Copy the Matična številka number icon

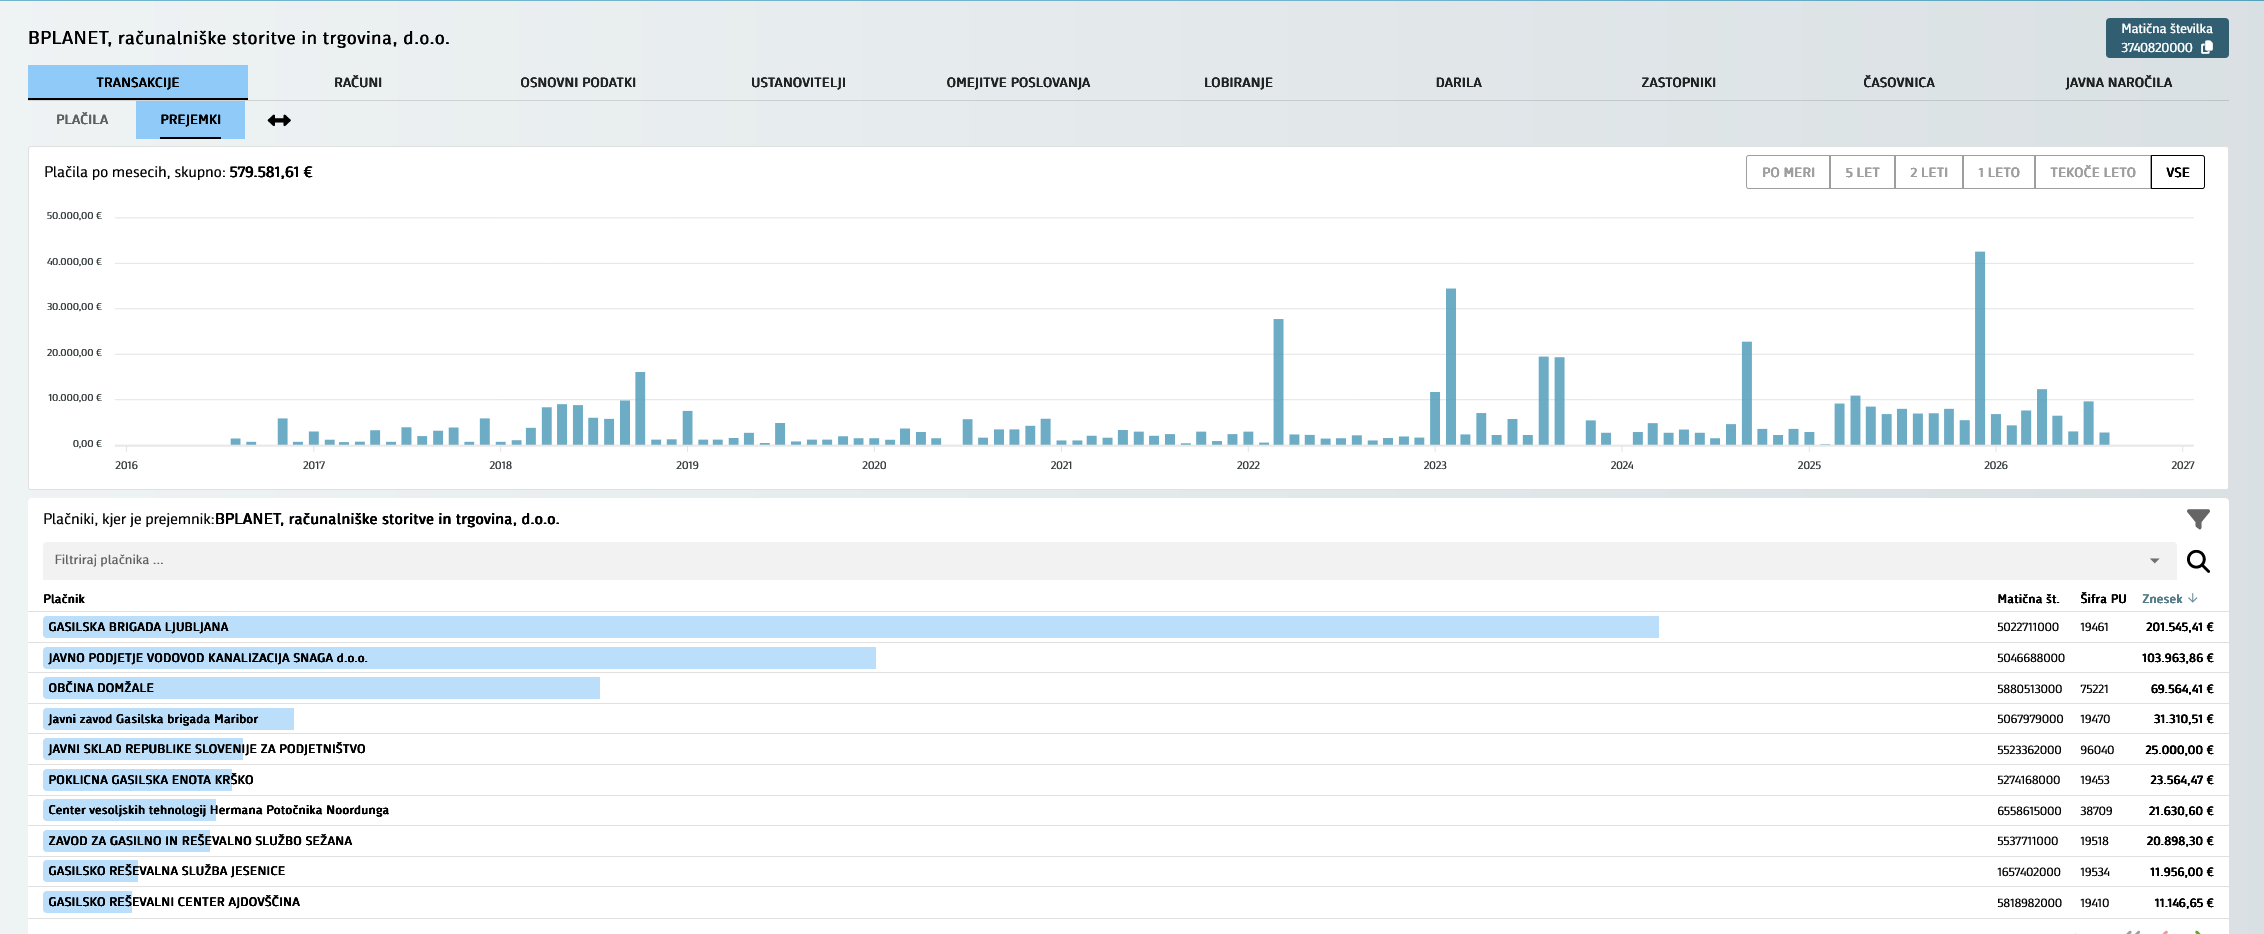(2207, 48)
